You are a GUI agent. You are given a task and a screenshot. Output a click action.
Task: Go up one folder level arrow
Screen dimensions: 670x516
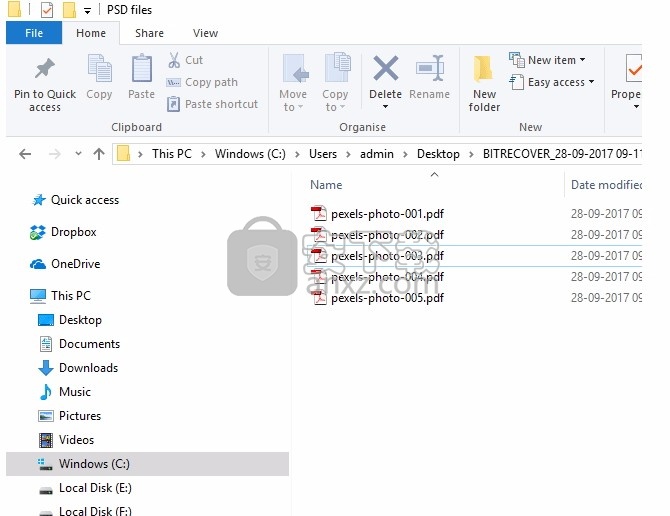pos(99,154)
